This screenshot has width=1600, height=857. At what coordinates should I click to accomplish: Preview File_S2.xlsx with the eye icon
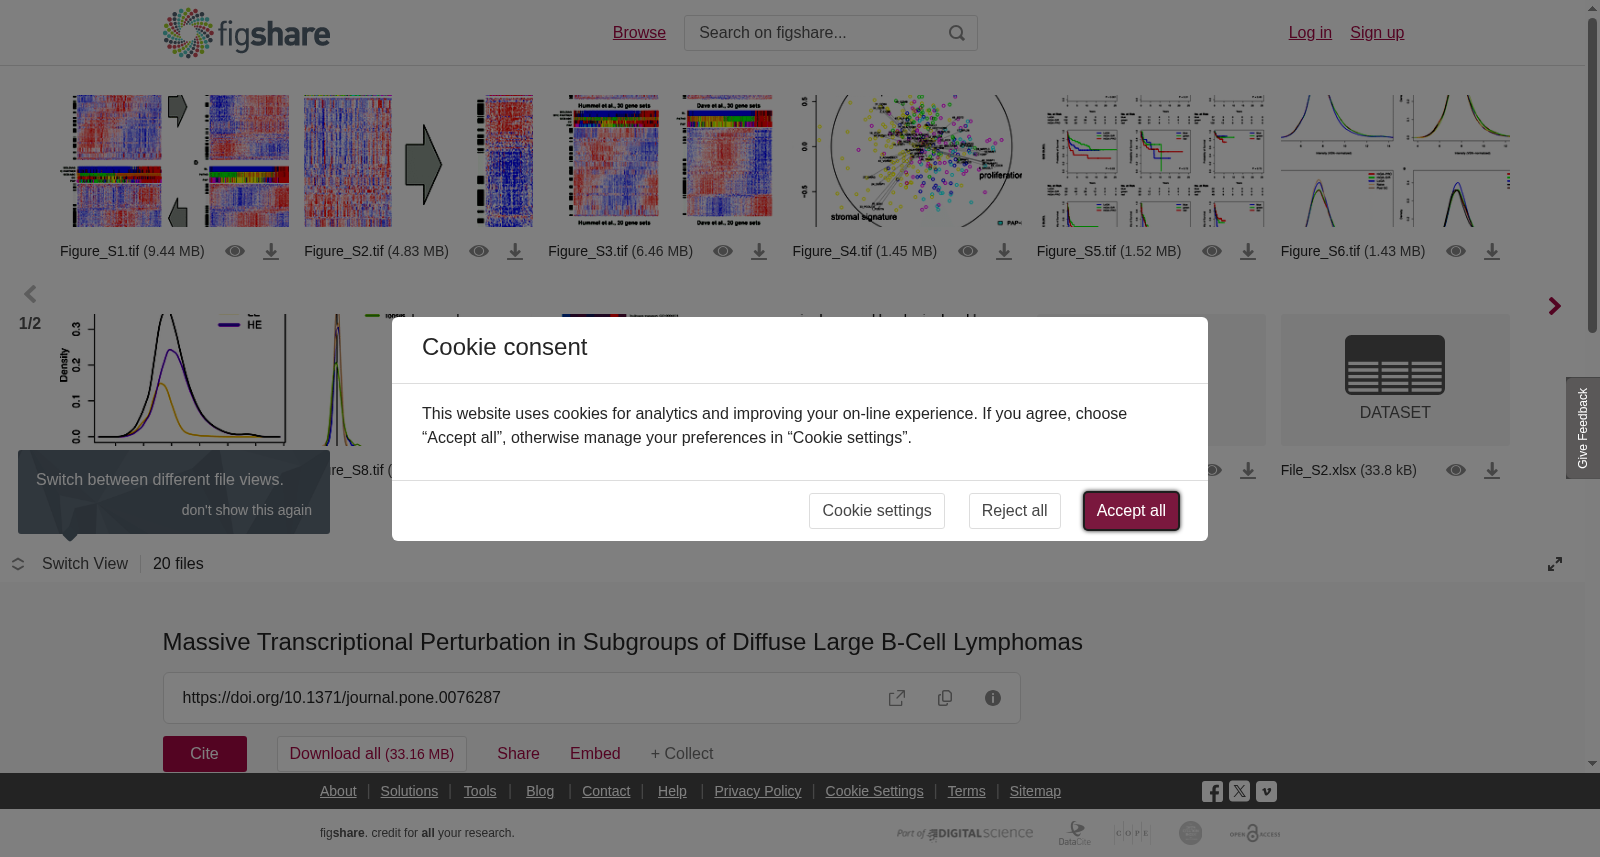1456,470
